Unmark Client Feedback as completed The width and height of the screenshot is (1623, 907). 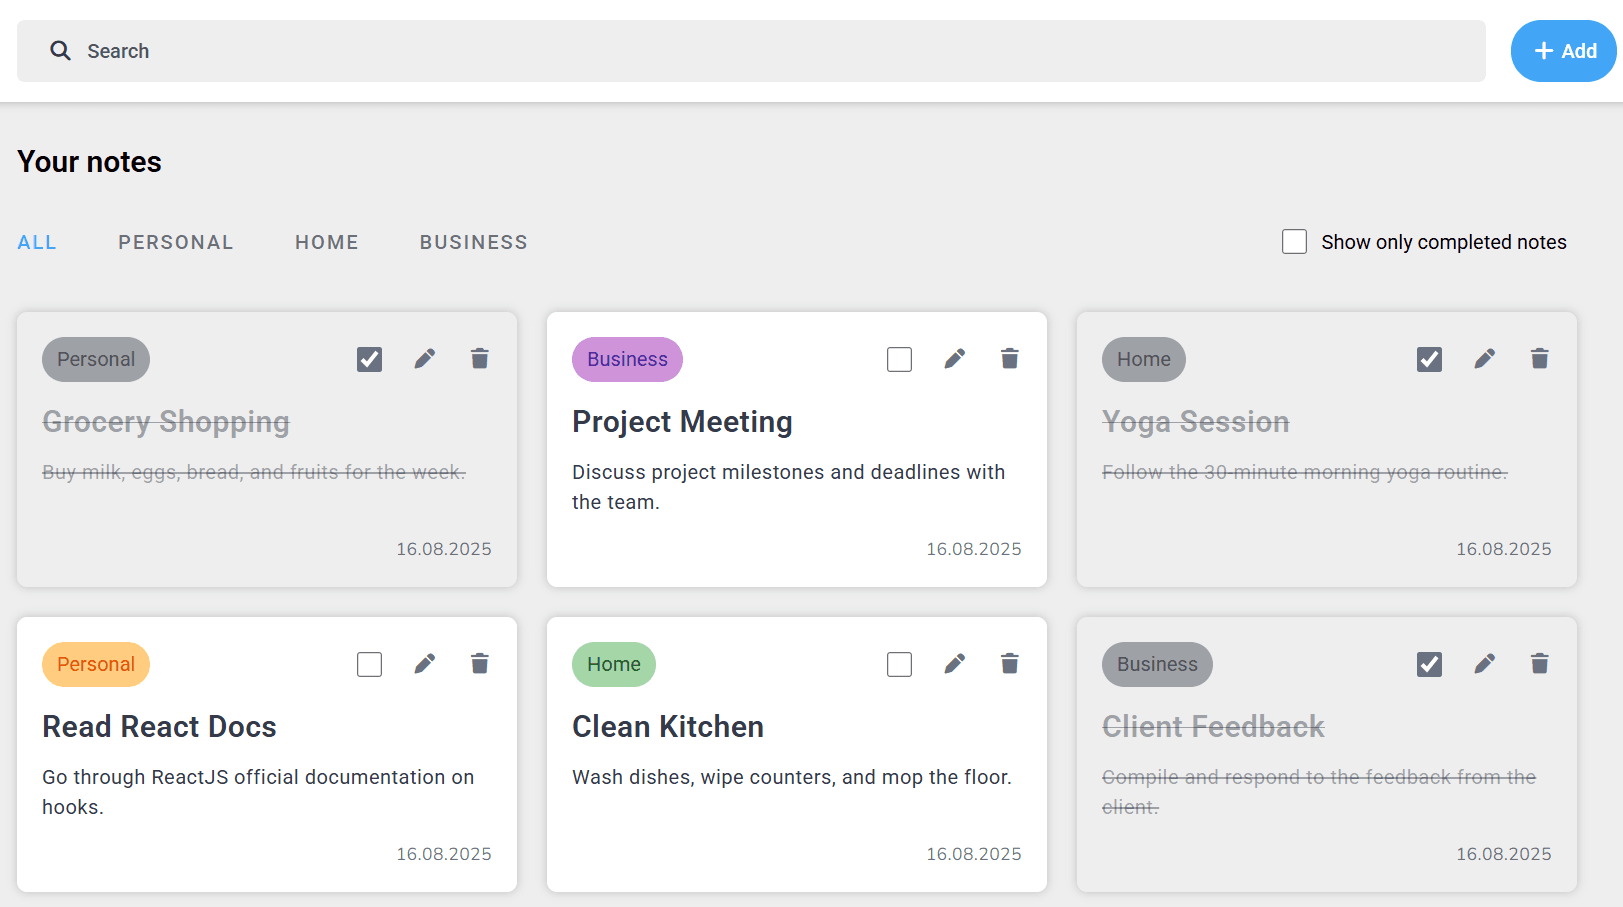point(1430,664)
